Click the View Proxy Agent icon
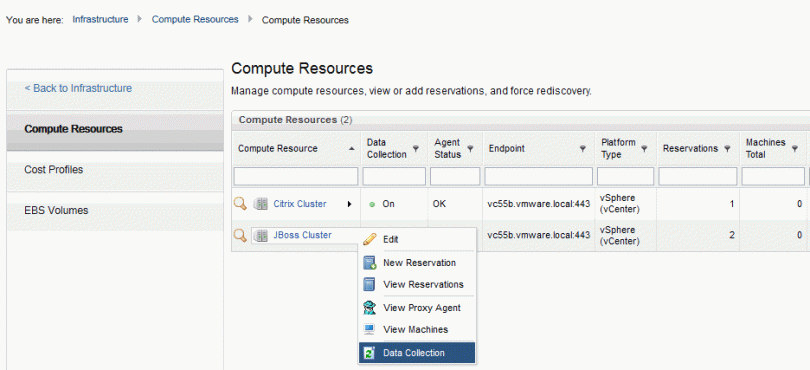The image size is (810, 370). point(369,307)
